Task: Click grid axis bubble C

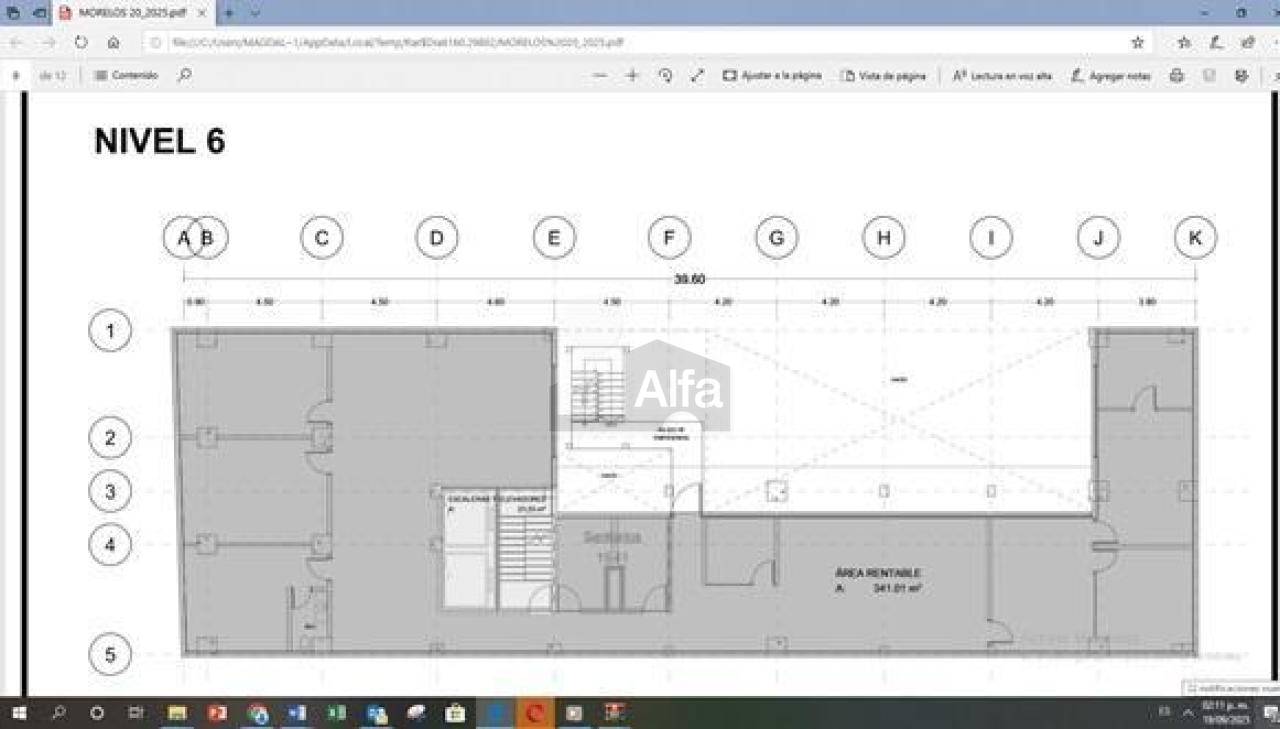Action: click(x=322, y=238)
